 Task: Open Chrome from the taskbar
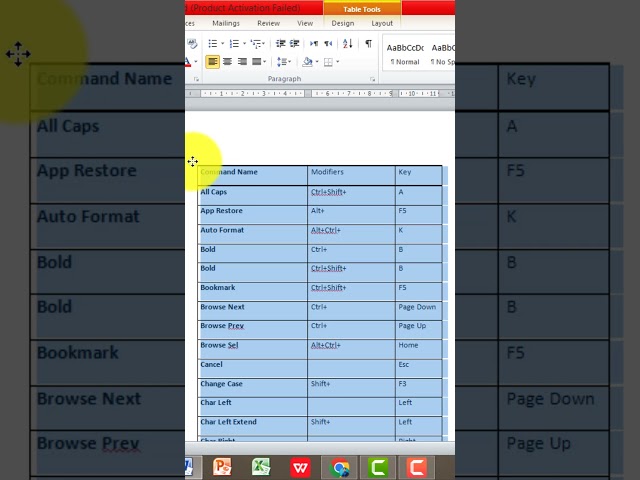[340, 467]
